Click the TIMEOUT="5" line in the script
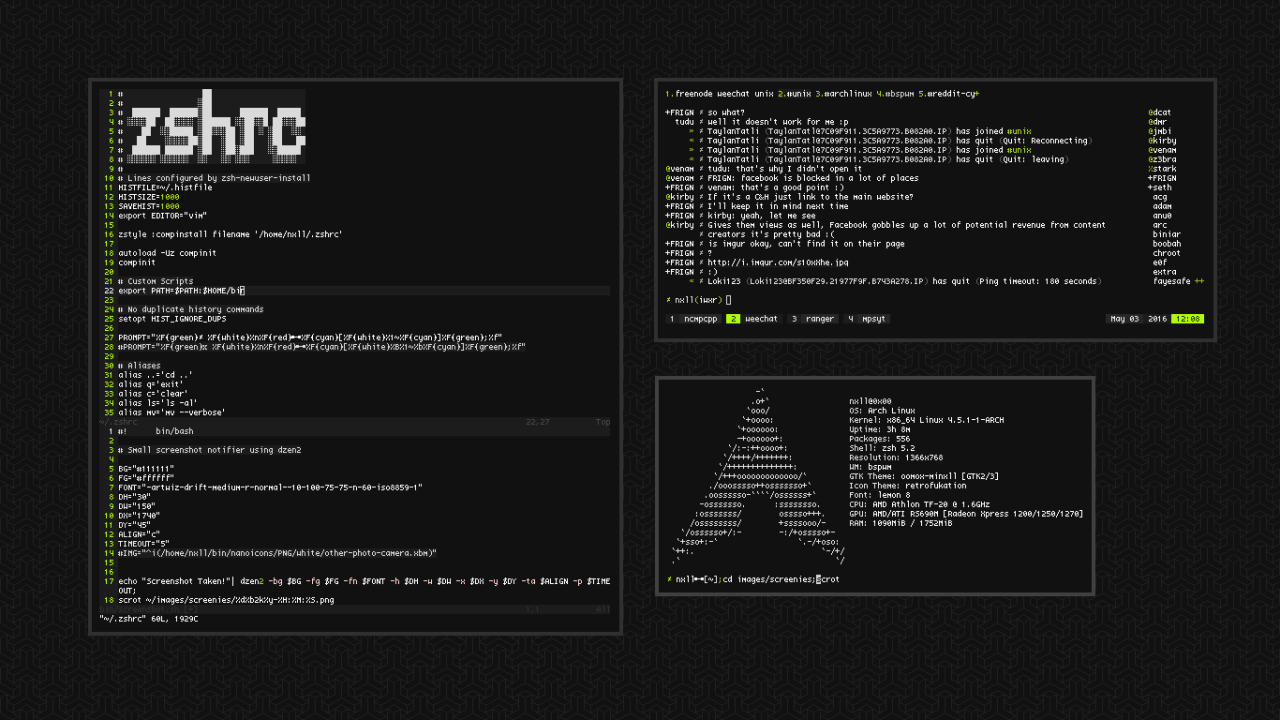The height and width of the screenshot is (720, 1280). point(144,543)
